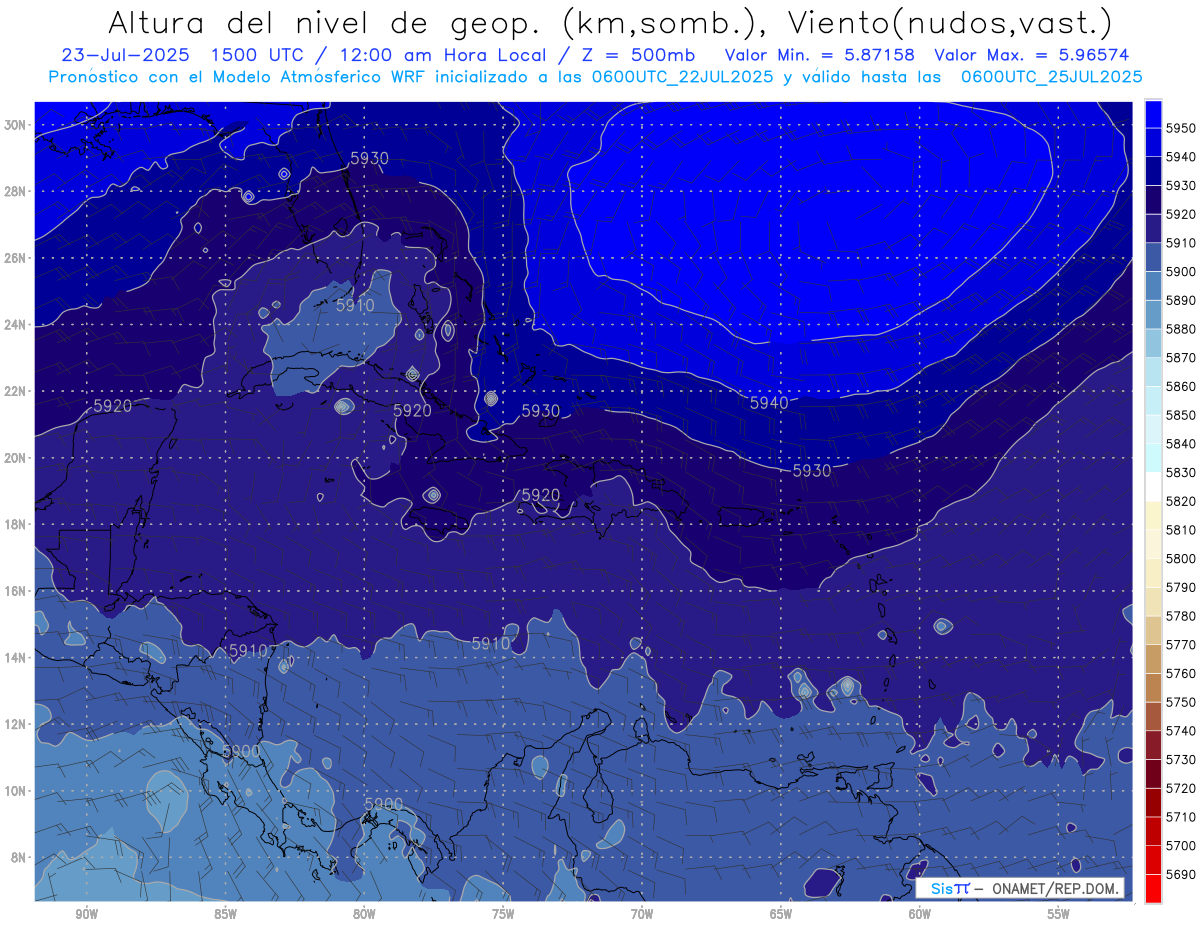Click the 12N latitude axis label
Viewport: 1200px width, 927px height.
coord(17,724)
